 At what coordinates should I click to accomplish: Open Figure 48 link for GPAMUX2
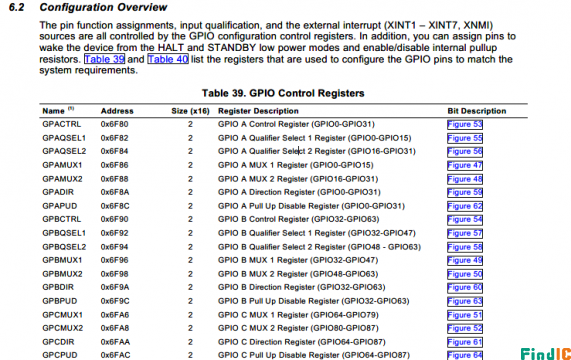465,179
